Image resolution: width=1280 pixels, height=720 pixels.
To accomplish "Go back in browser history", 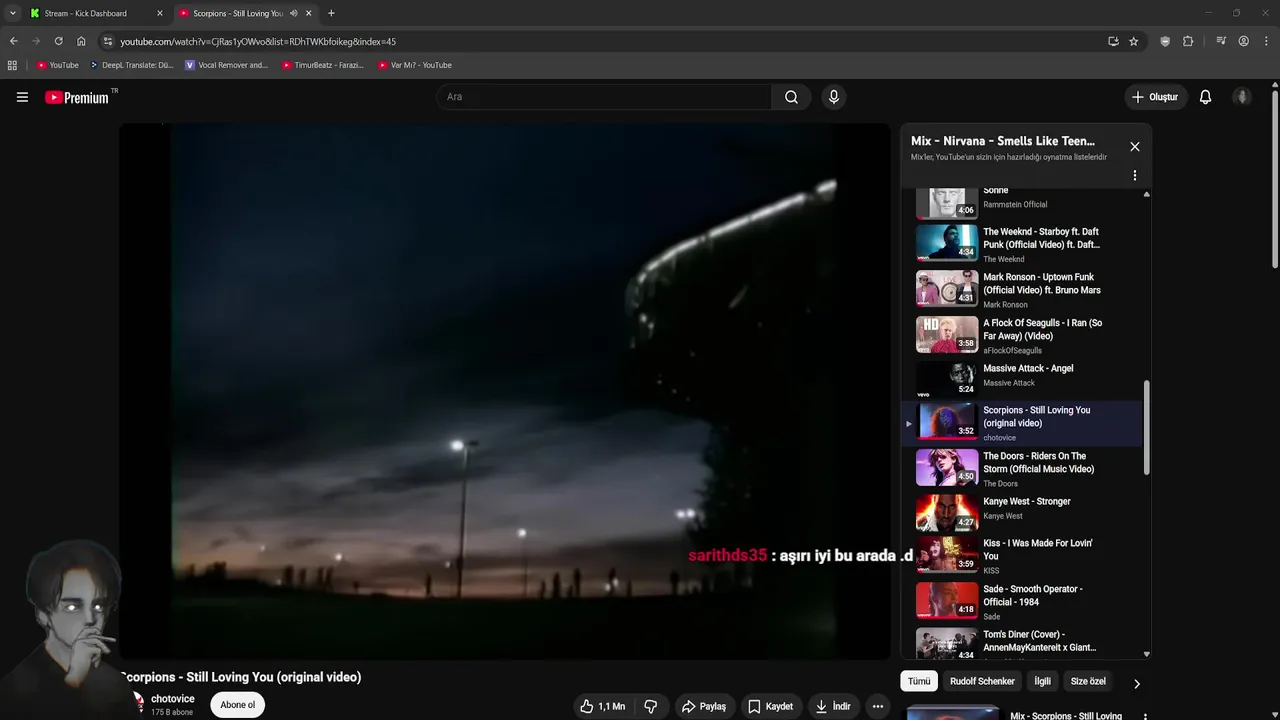I will 13,41.
